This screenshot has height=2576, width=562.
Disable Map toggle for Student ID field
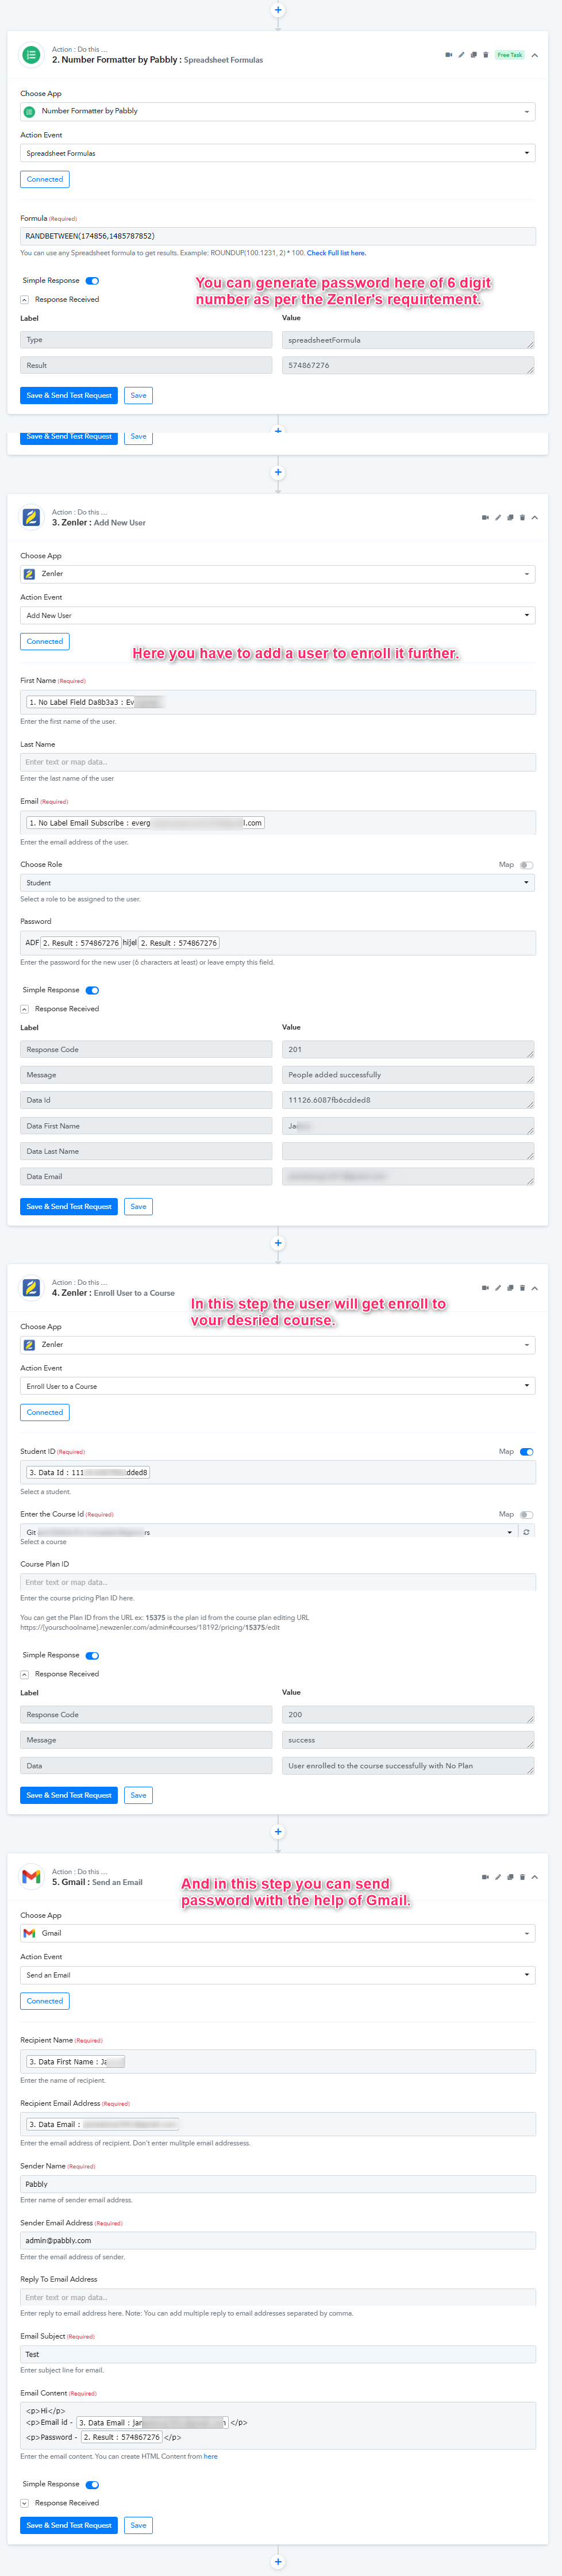[x=526, y=1452]
